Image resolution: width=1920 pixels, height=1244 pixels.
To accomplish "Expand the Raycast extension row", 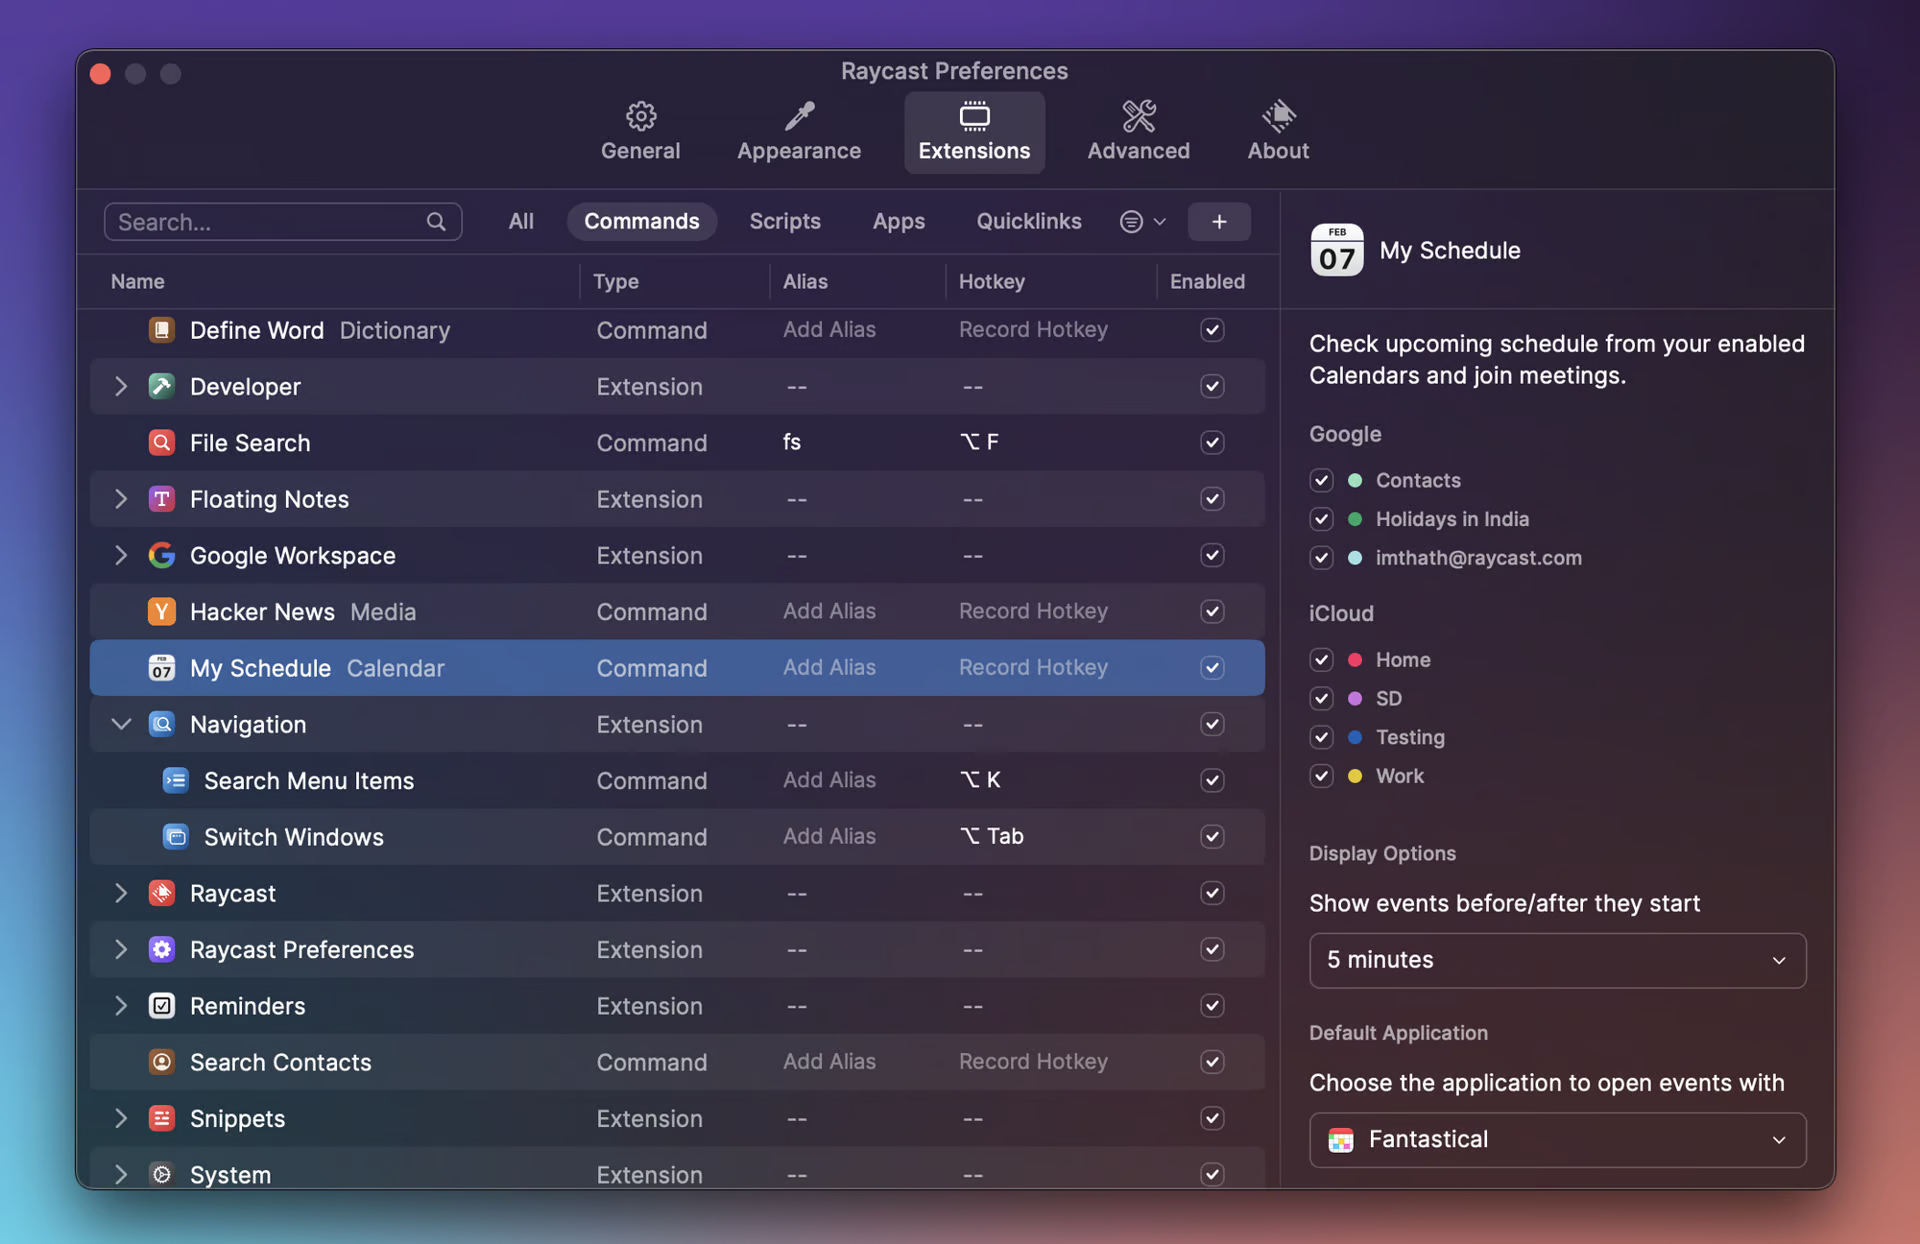I will click(x=121, y=893).
